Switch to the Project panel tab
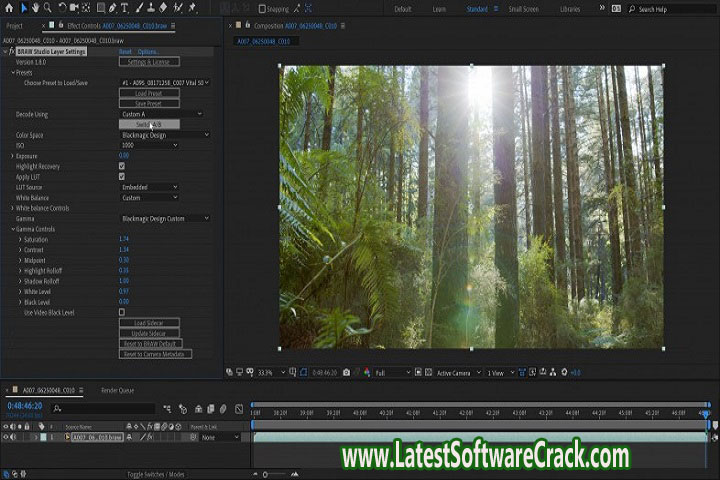 [x=14, y=26]
